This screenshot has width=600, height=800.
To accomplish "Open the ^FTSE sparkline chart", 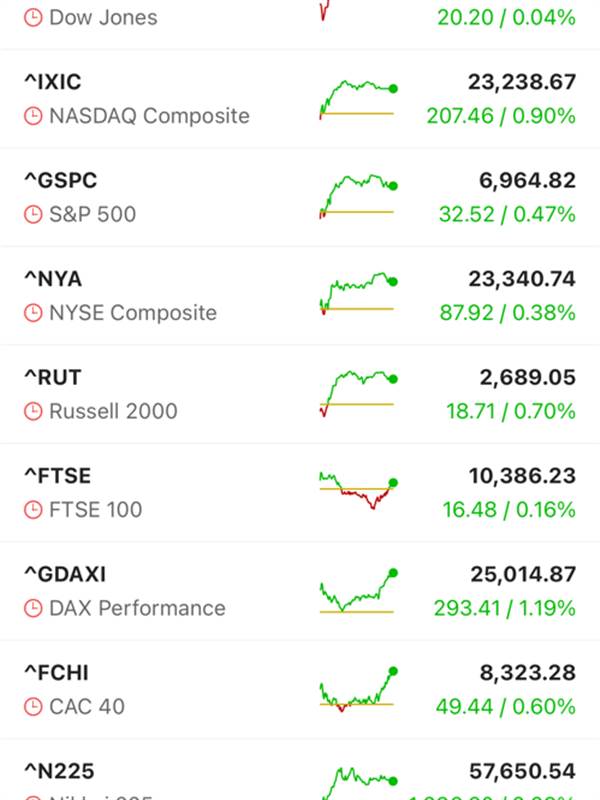I will pos(357,491).
